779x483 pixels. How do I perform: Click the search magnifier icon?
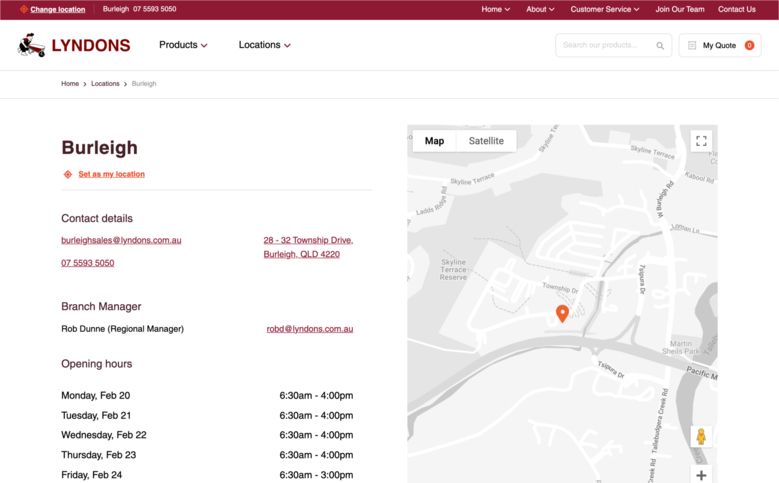tap(660, 46)
